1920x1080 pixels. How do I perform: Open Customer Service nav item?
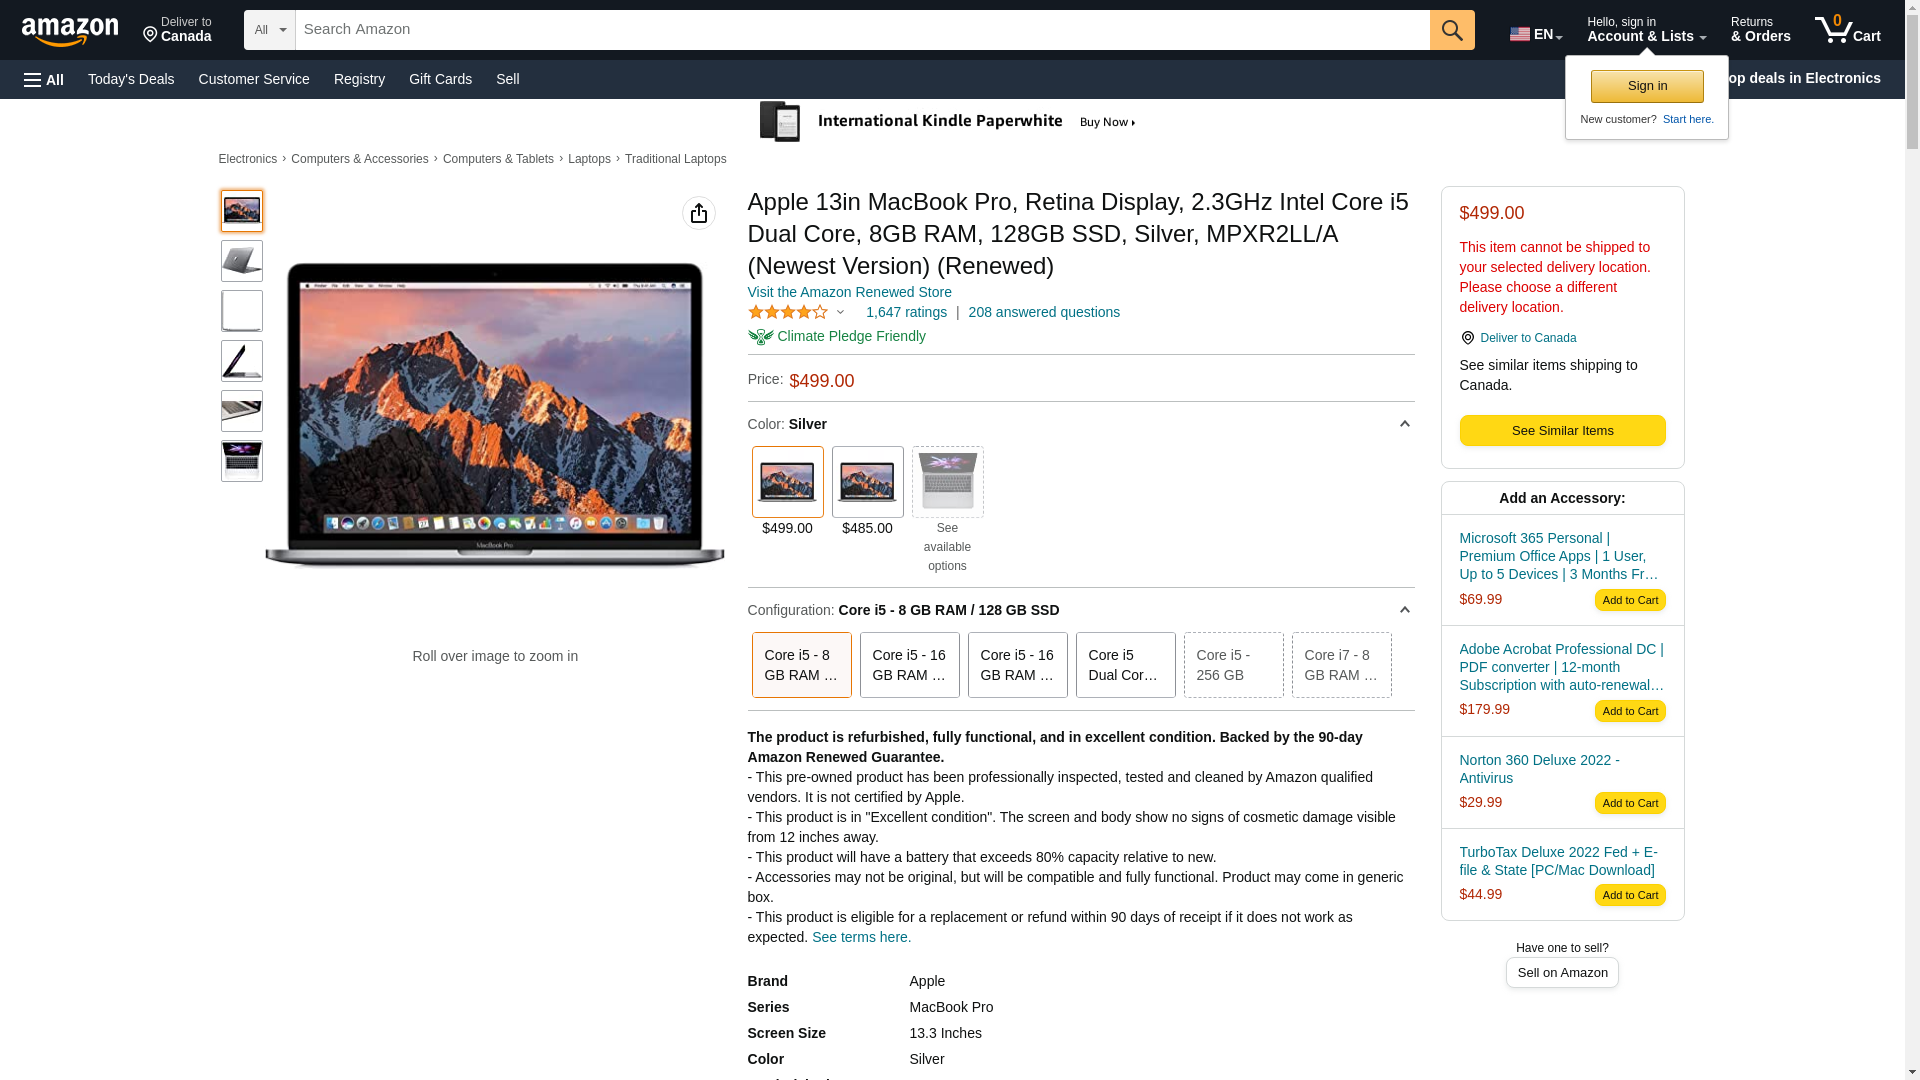254,79
